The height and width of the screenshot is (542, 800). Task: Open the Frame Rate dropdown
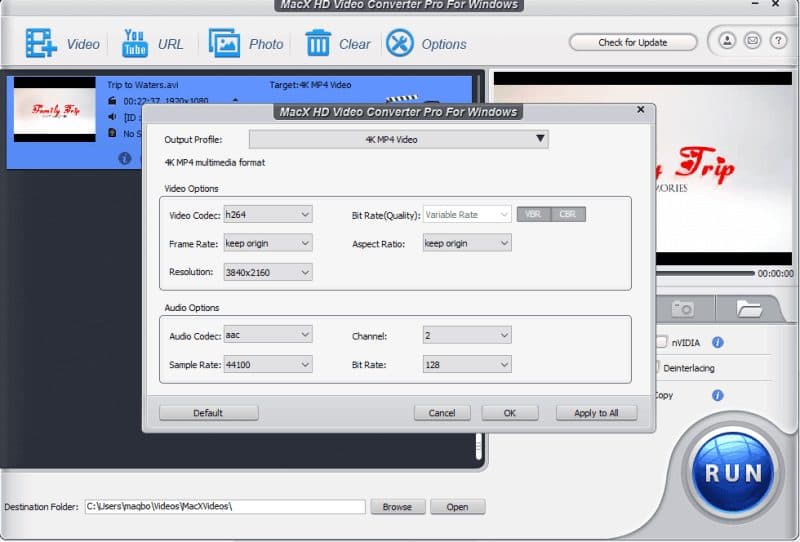(x=268, y=243)
